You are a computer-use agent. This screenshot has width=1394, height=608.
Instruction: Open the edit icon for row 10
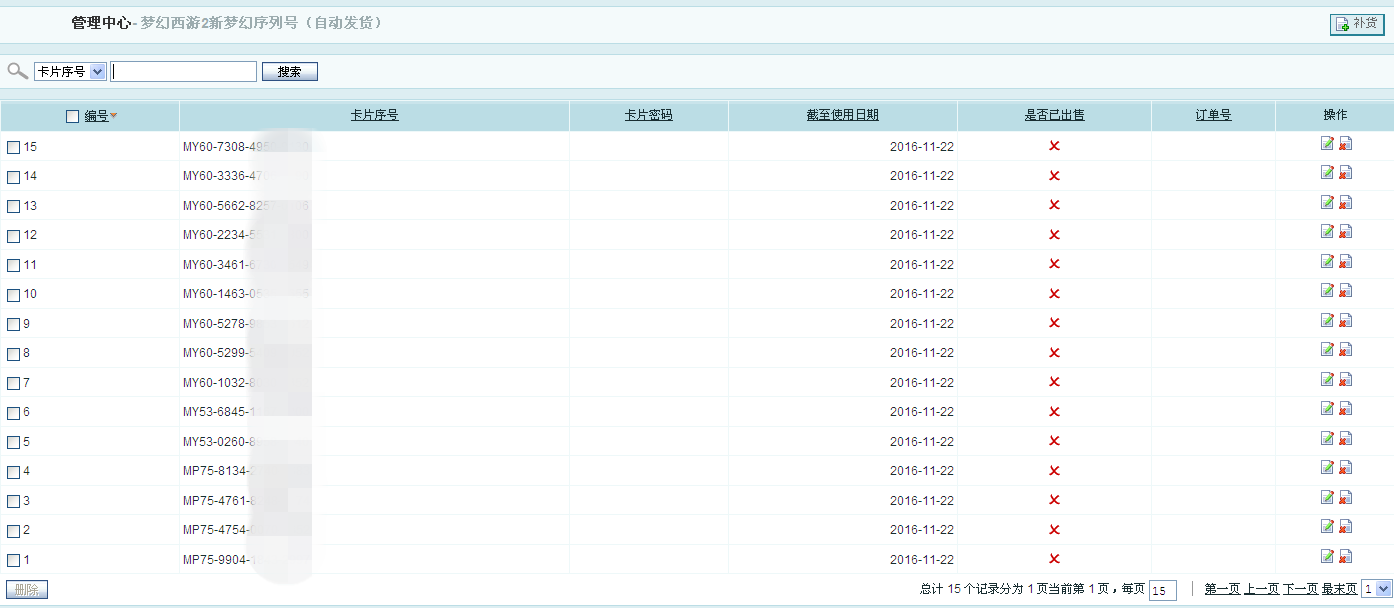(1327, 291)
